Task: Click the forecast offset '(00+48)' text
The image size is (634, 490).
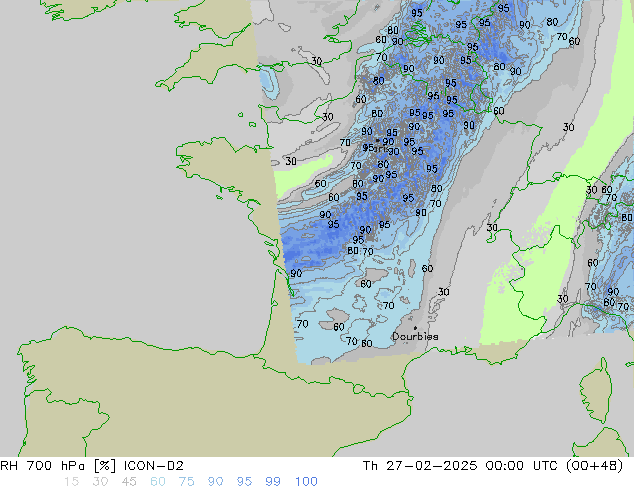Action: [594, 466]
